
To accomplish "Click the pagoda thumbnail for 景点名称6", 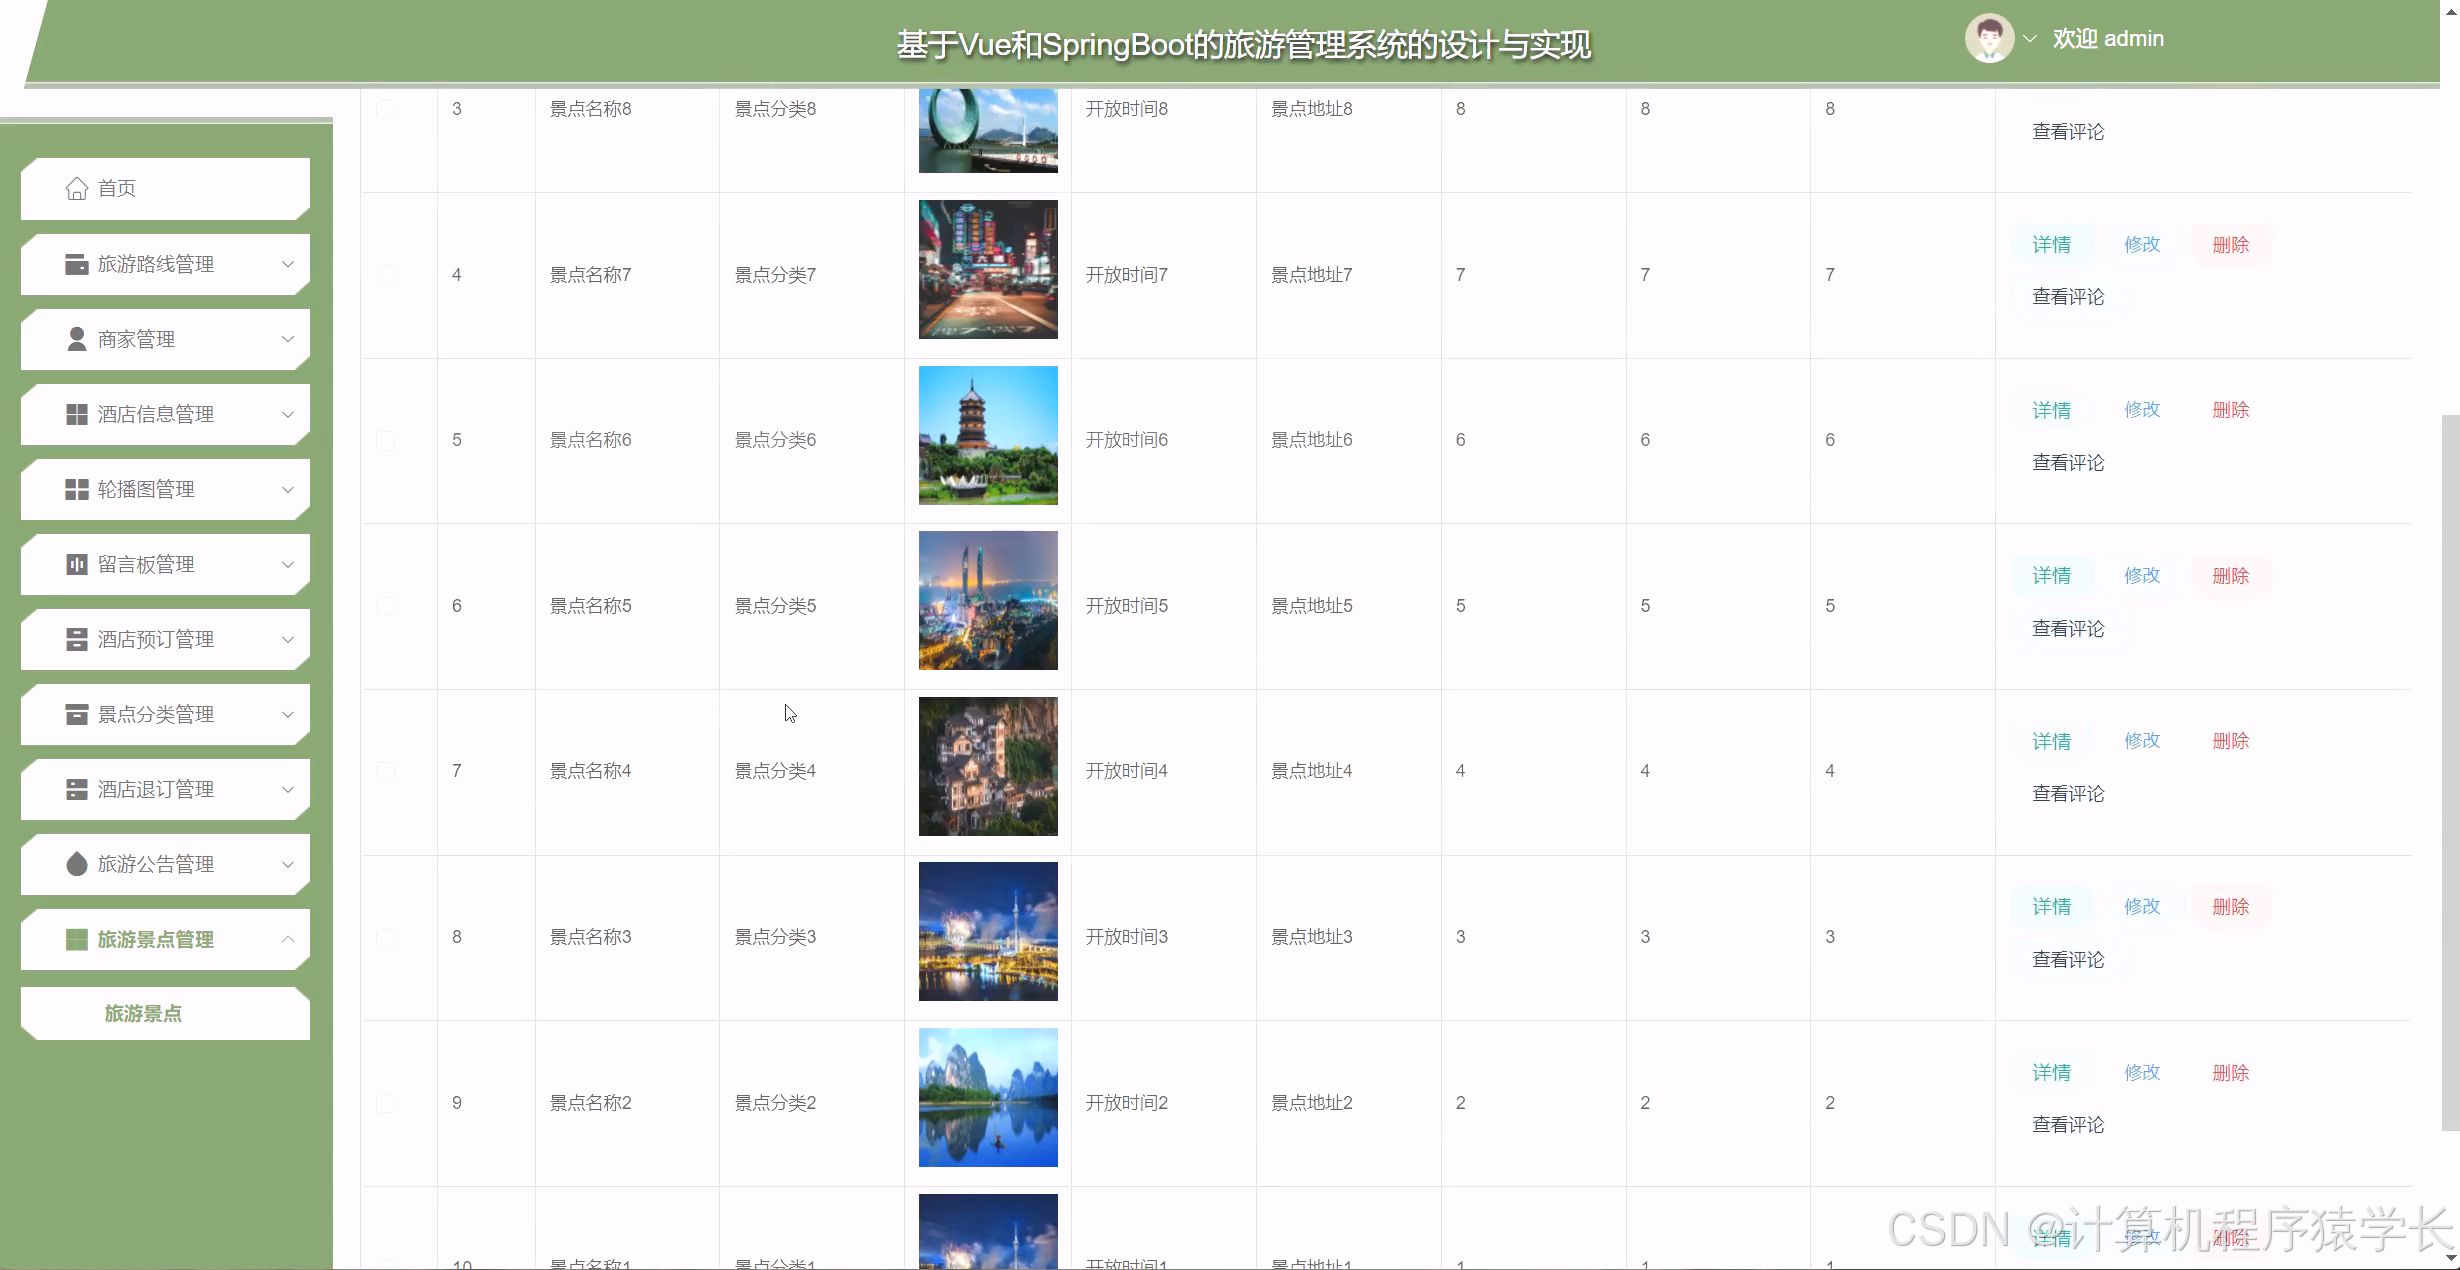I will (988, 435).
